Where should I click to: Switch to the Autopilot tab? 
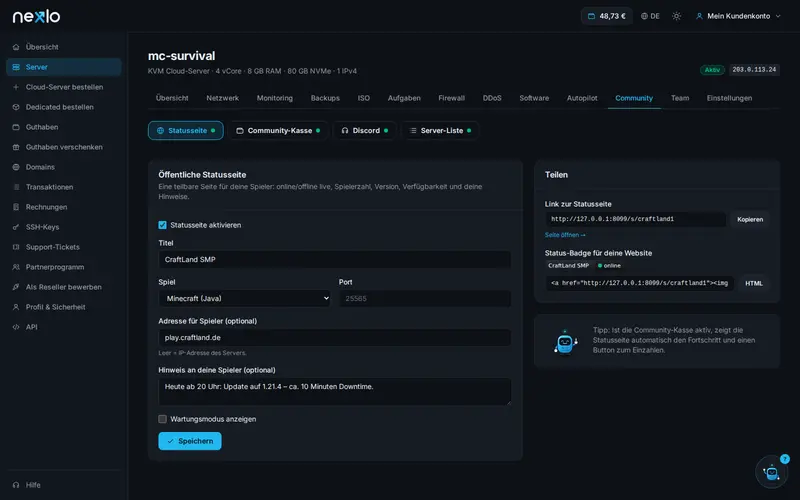point(582,98)
